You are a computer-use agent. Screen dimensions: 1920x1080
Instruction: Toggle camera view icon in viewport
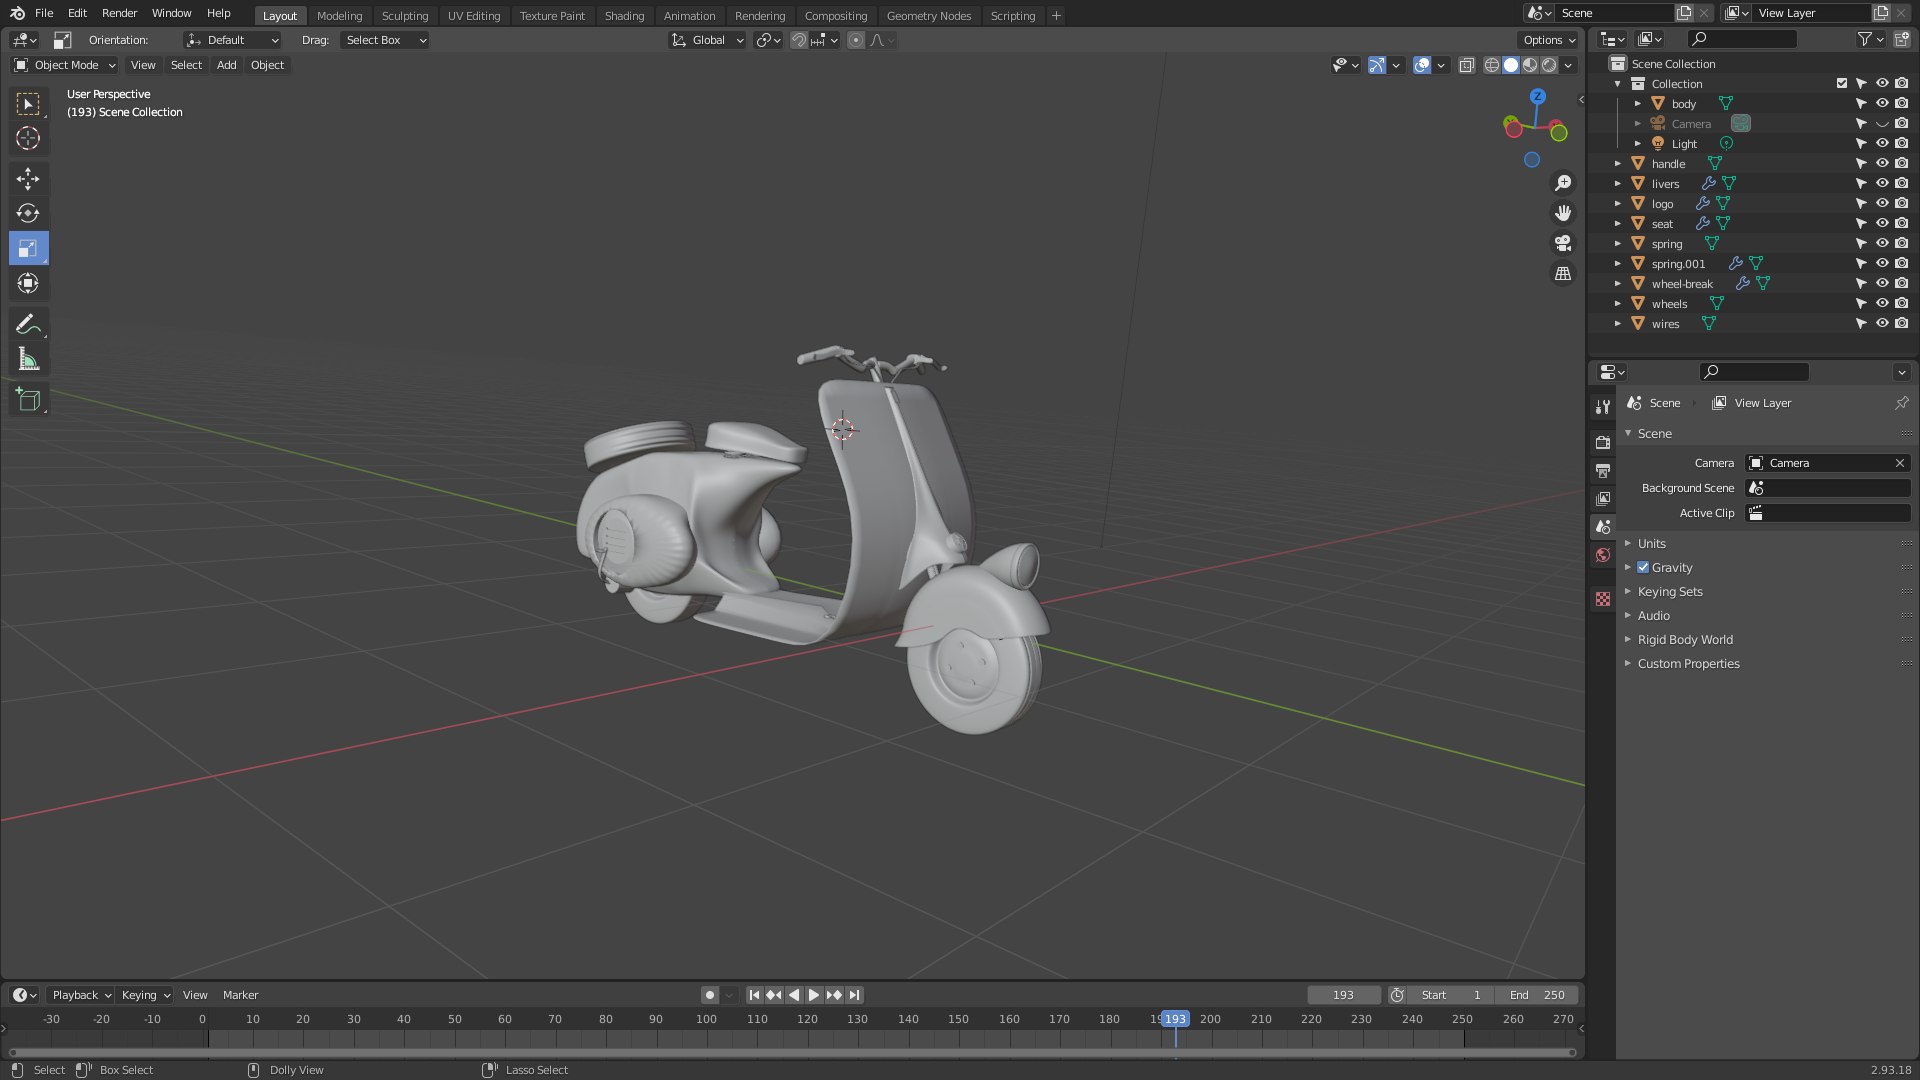click(x=1563, y=243)
